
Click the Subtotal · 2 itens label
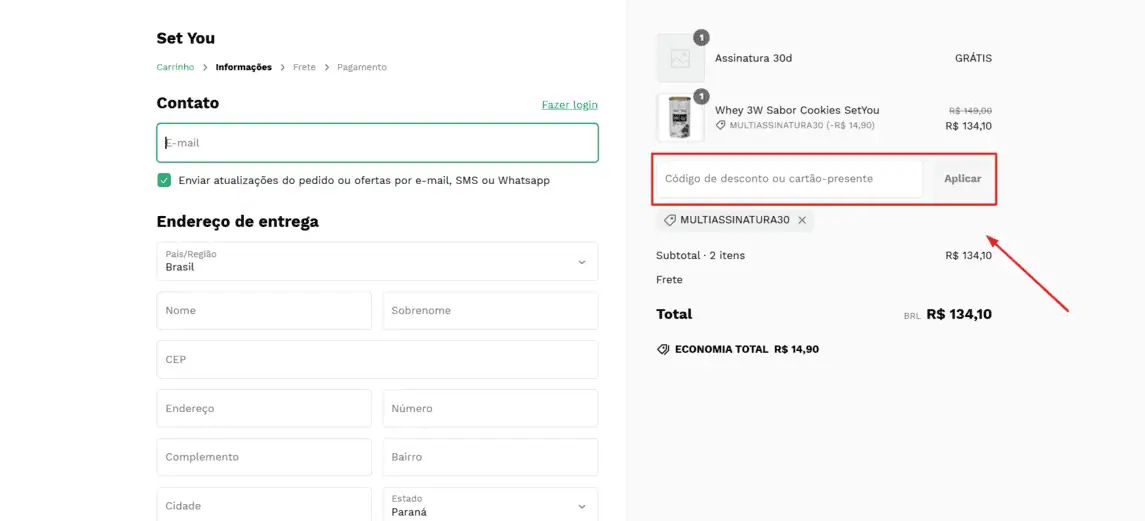701,256
